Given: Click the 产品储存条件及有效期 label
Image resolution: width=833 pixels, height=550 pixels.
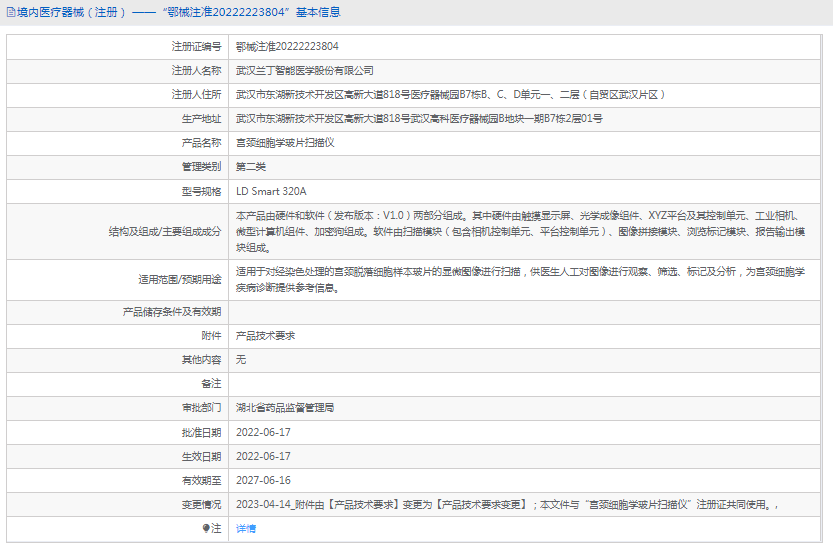Looking at the screenshot, I should coord(172,312).
